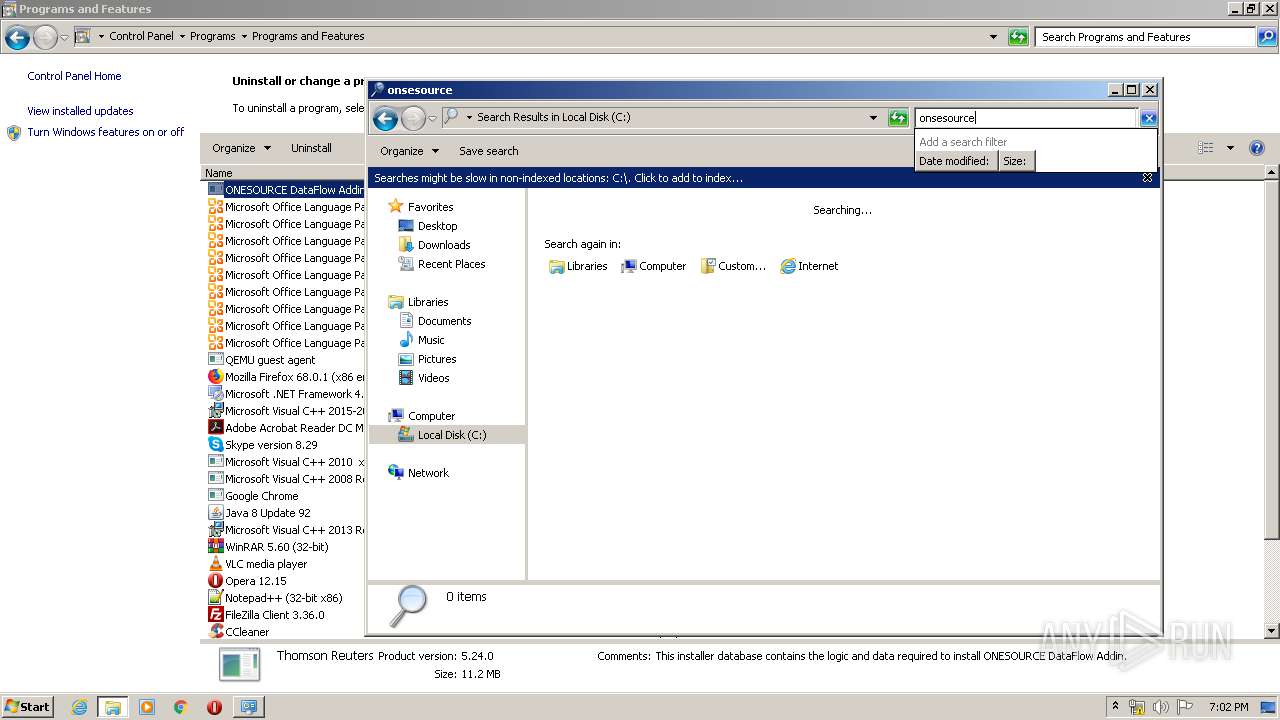1280x720 pixels.
Task: Click inside the onsesource search field
Action: (1025, 118)
